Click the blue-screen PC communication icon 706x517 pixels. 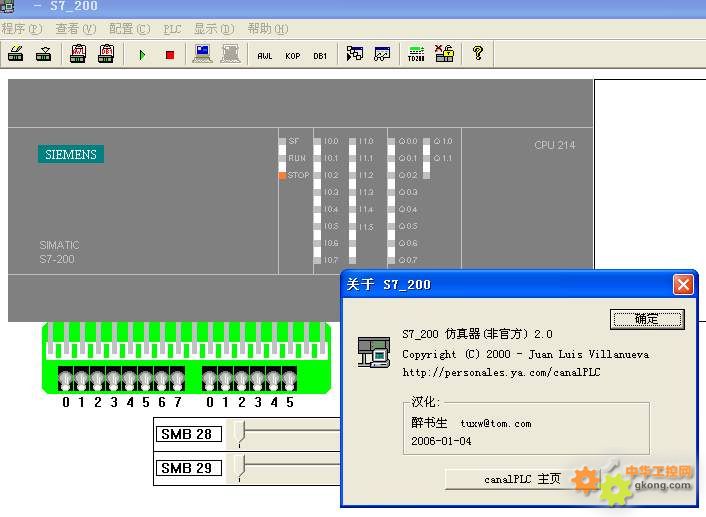click(202, 54)
